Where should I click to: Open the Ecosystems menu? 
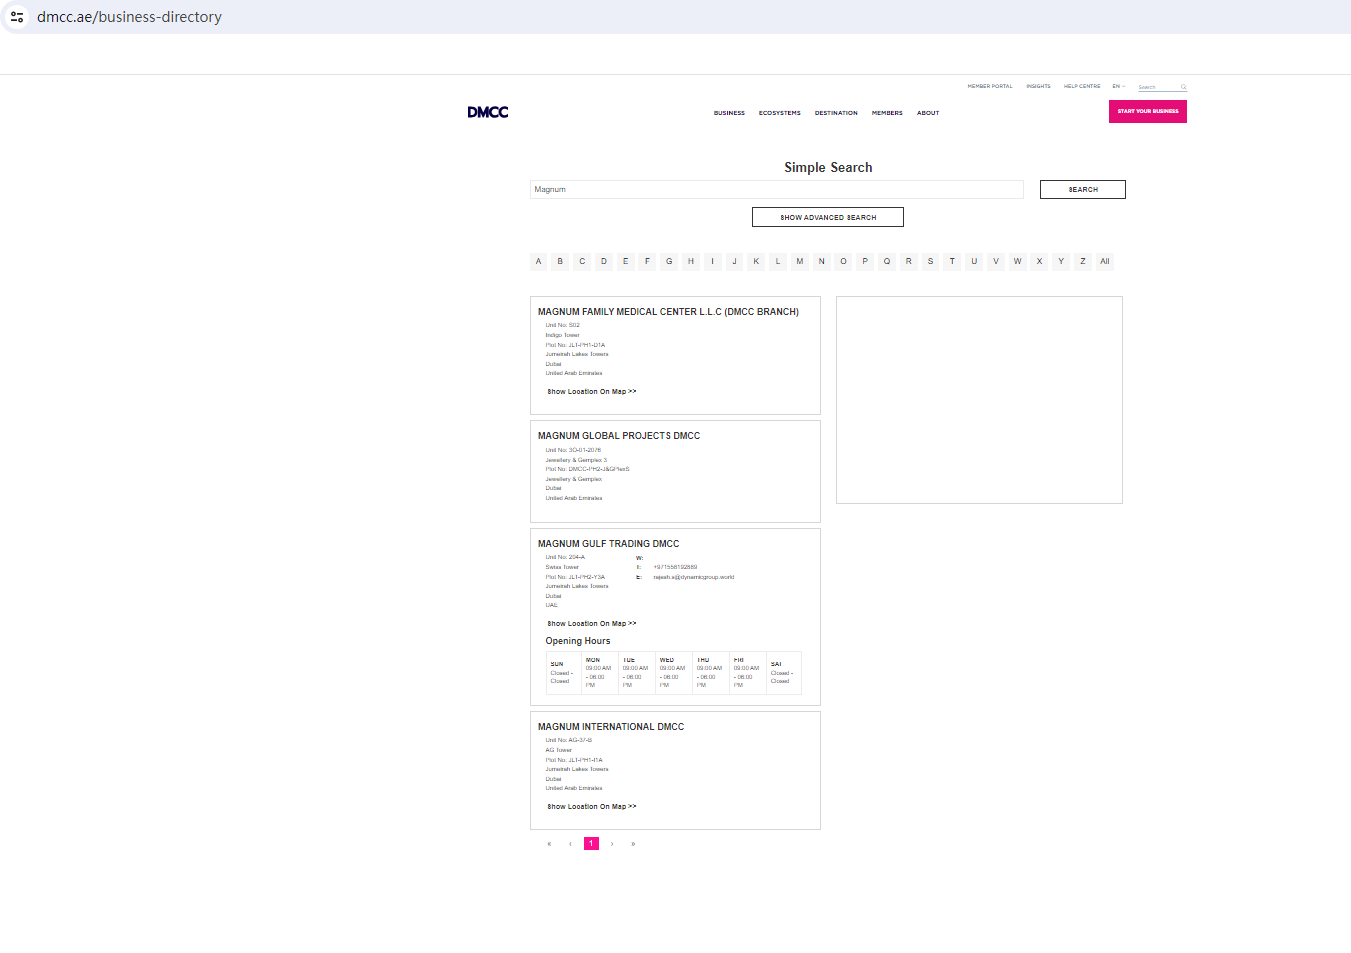pos(780,113)
